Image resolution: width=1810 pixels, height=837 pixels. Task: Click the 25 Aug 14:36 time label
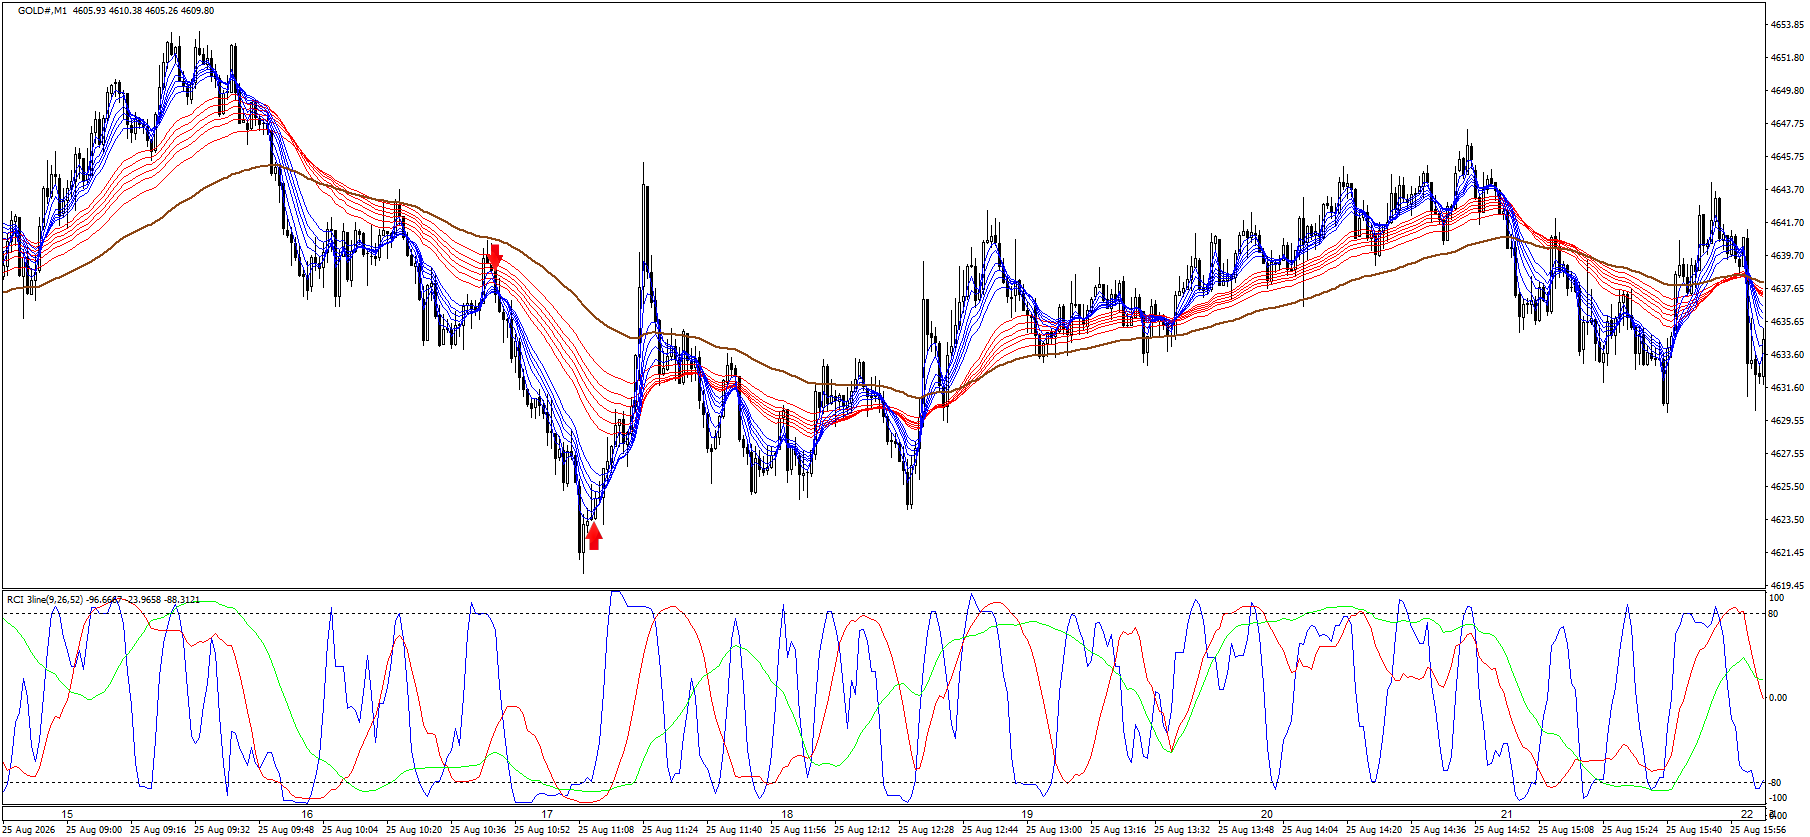point(1439,830)
